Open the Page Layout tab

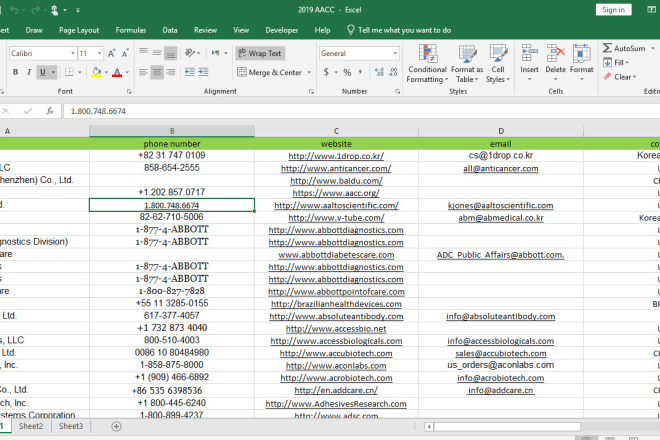79,30
